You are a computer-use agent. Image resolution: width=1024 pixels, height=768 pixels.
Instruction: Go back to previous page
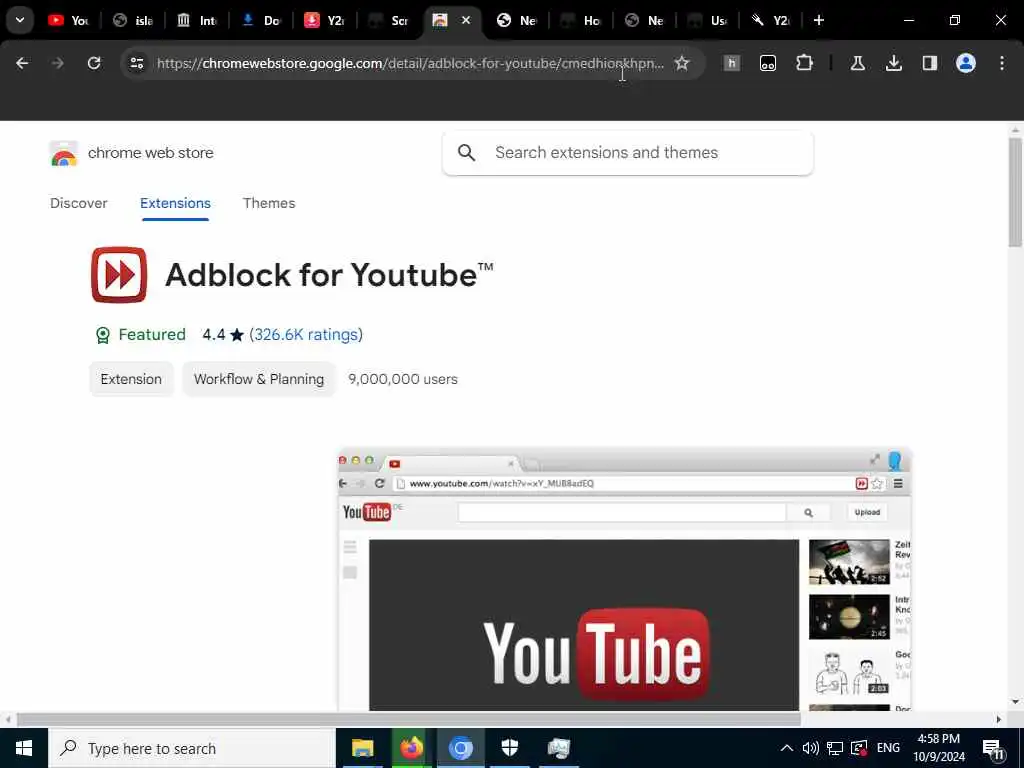pyautogui.click(x=22, y=63)
